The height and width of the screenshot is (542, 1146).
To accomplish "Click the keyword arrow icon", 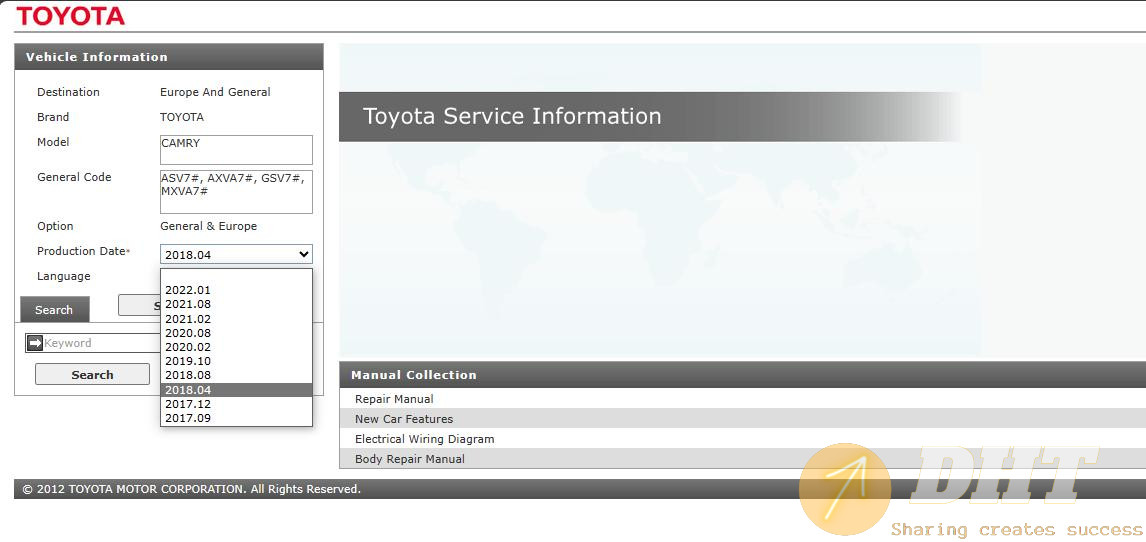I will [x=34, y=343].
